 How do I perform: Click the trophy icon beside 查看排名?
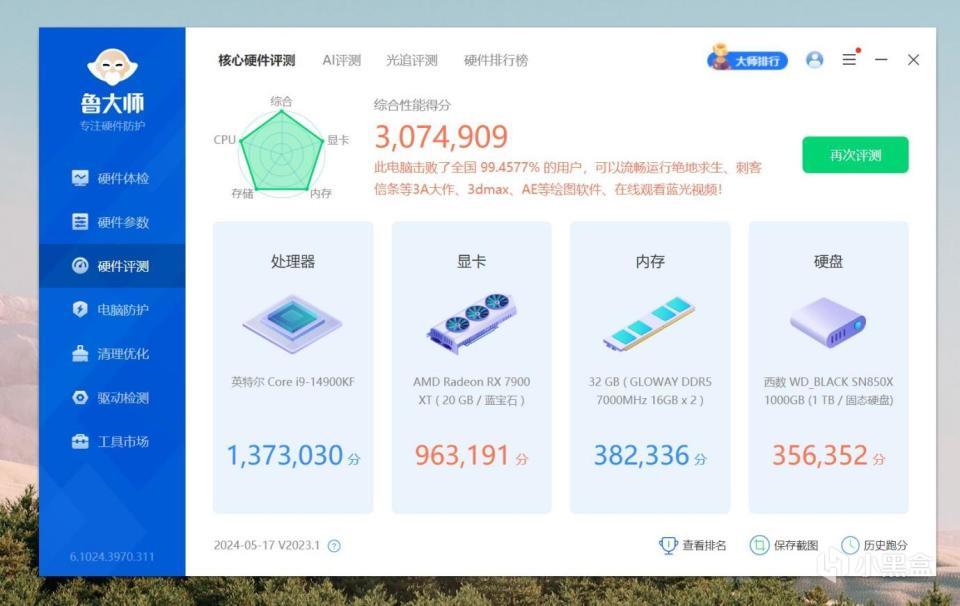668,545
